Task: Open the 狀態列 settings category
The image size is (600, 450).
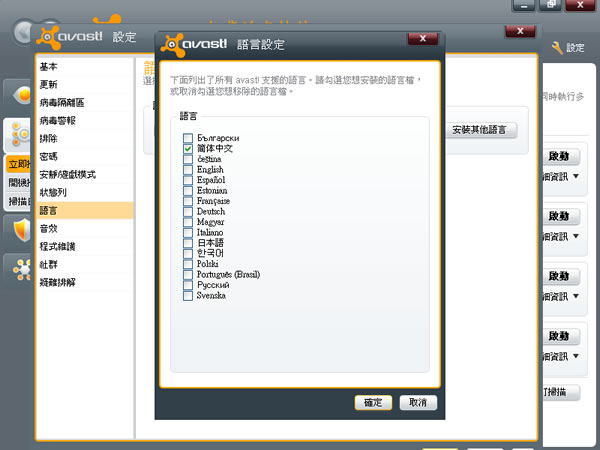Action: click(x=85, y=192)
